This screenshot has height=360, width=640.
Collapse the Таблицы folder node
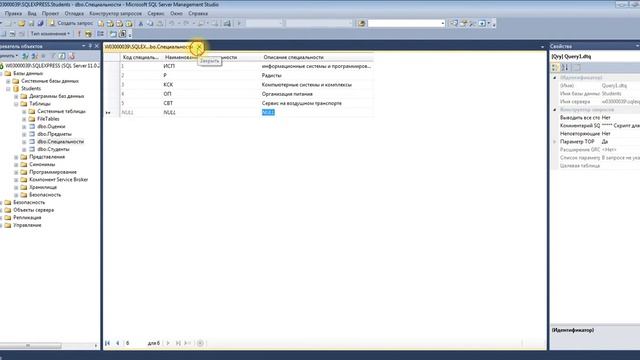[16, 104]
